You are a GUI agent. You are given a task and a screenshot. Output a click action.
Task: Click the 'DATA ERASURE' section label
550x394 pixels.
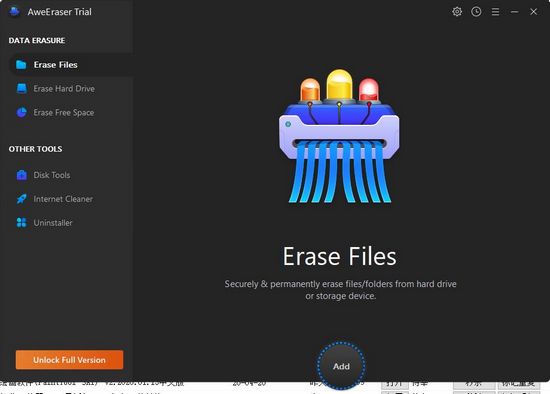37,41
